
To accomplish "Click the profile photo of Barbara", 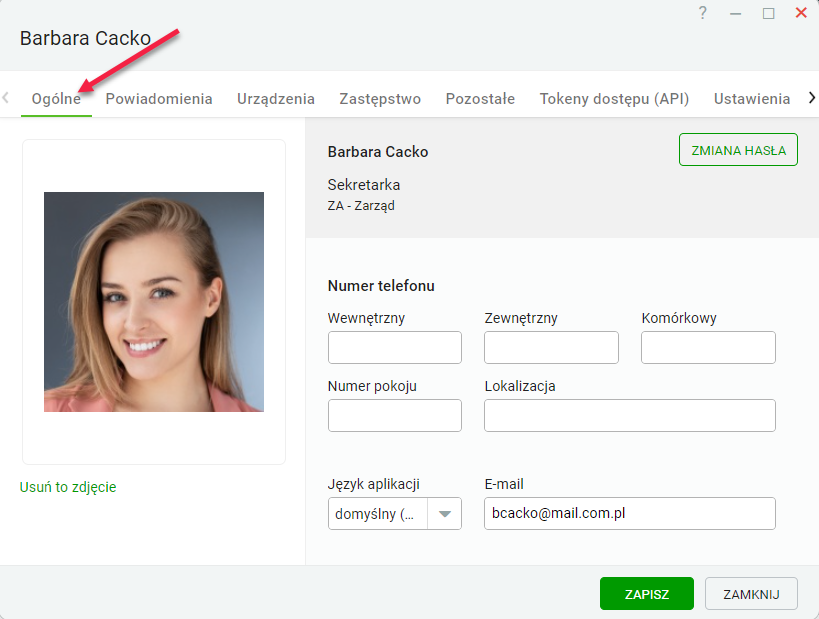I will (154, 302).
